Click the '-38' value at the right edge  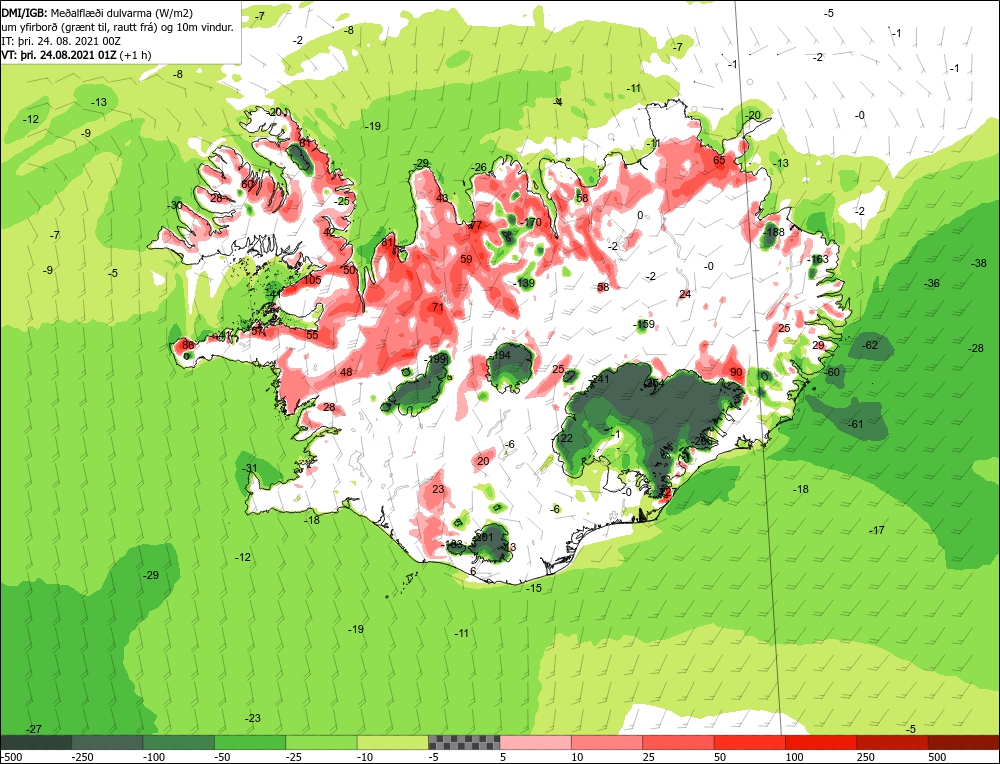click(x=979, y=263)
